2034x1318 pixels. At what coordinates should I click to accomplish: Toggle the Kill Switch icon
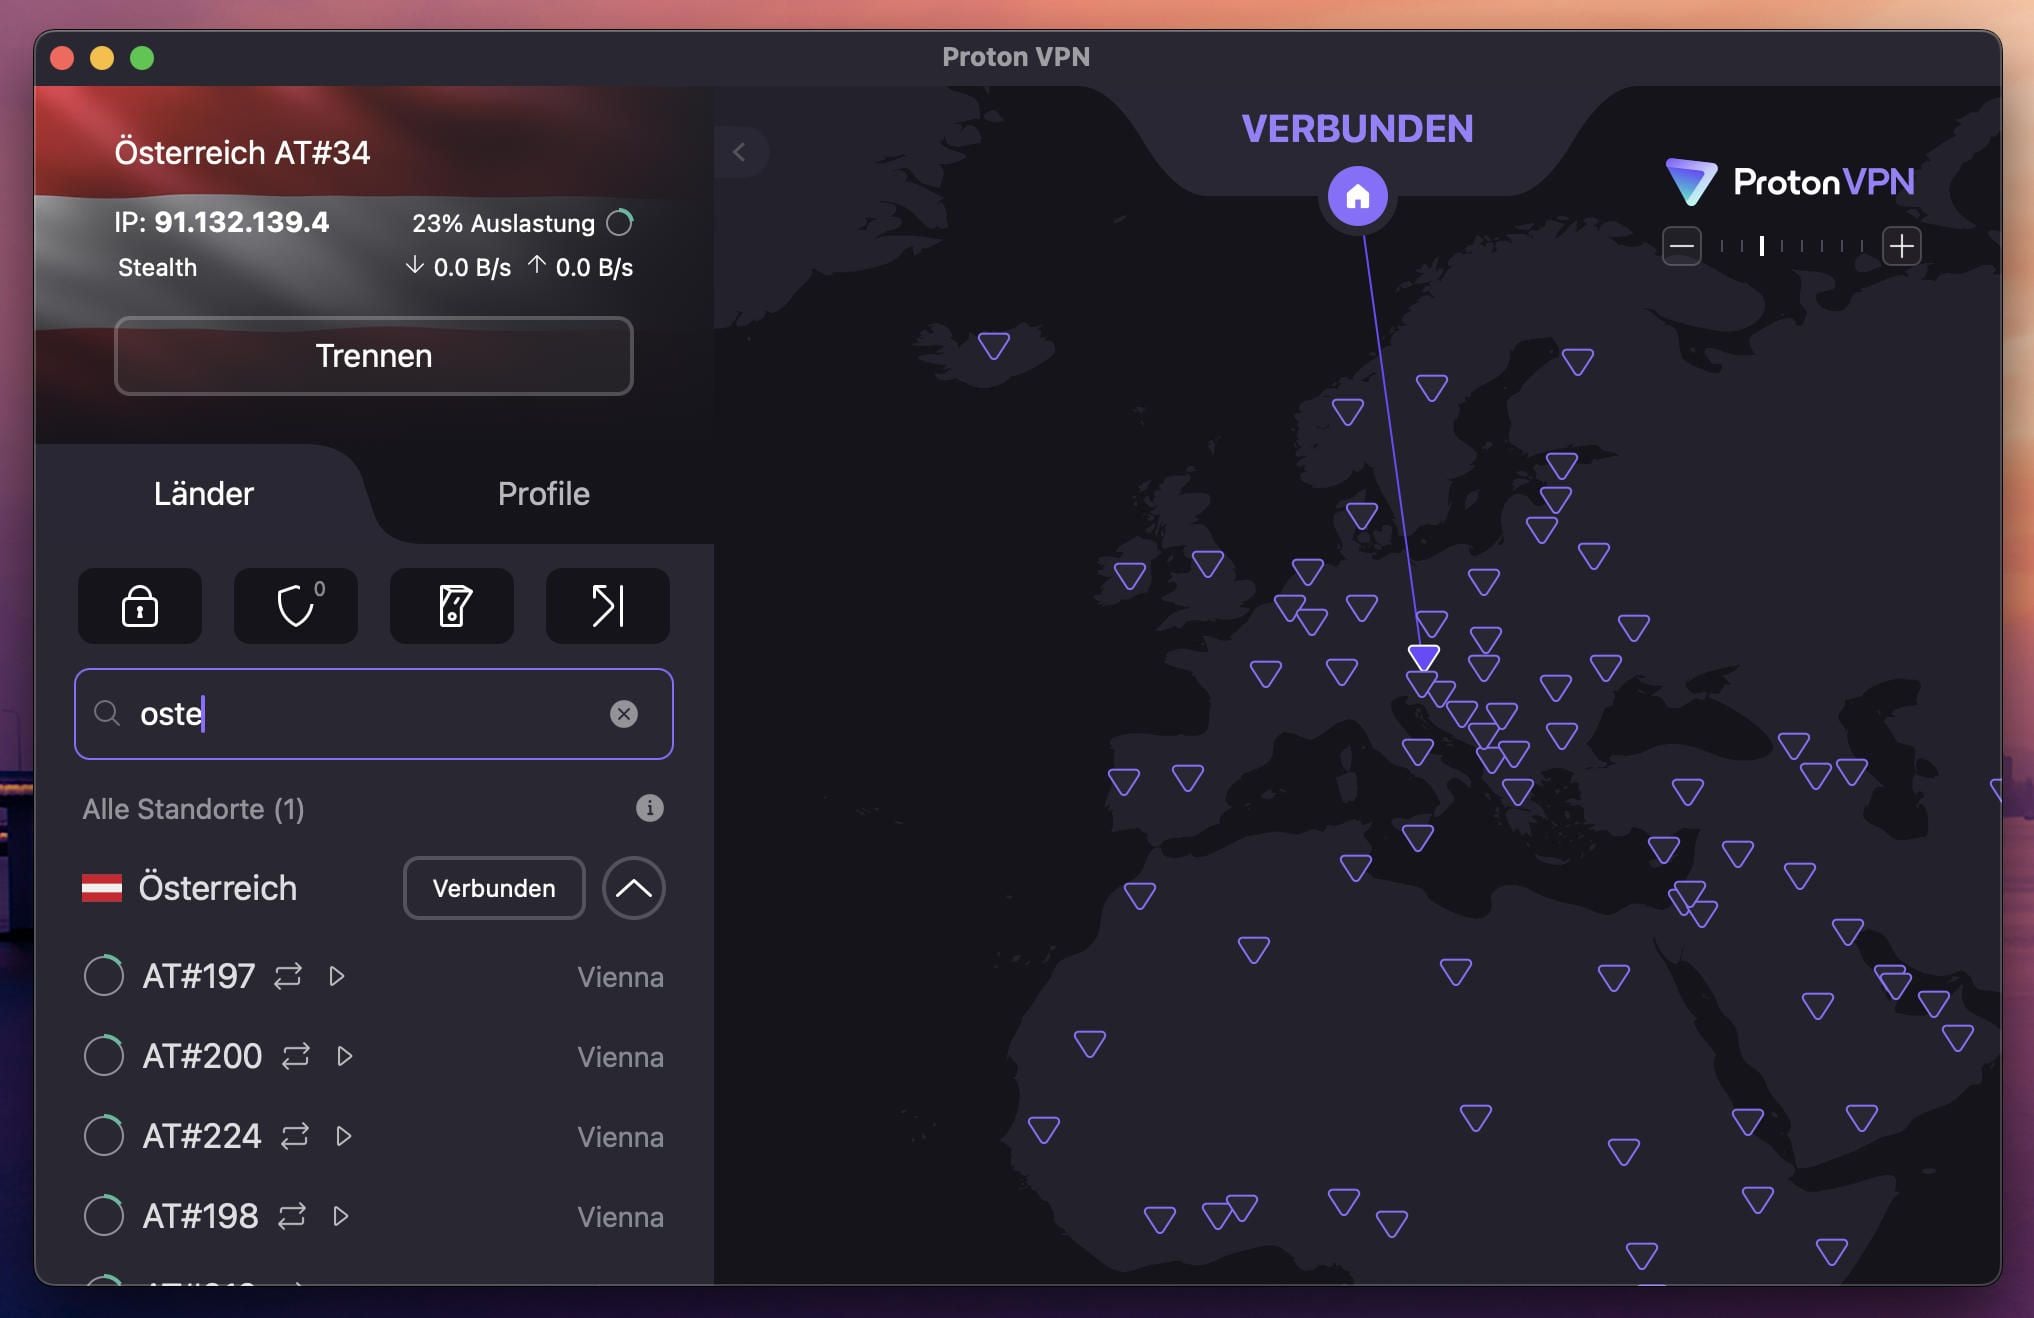click(x=452, y=606)
